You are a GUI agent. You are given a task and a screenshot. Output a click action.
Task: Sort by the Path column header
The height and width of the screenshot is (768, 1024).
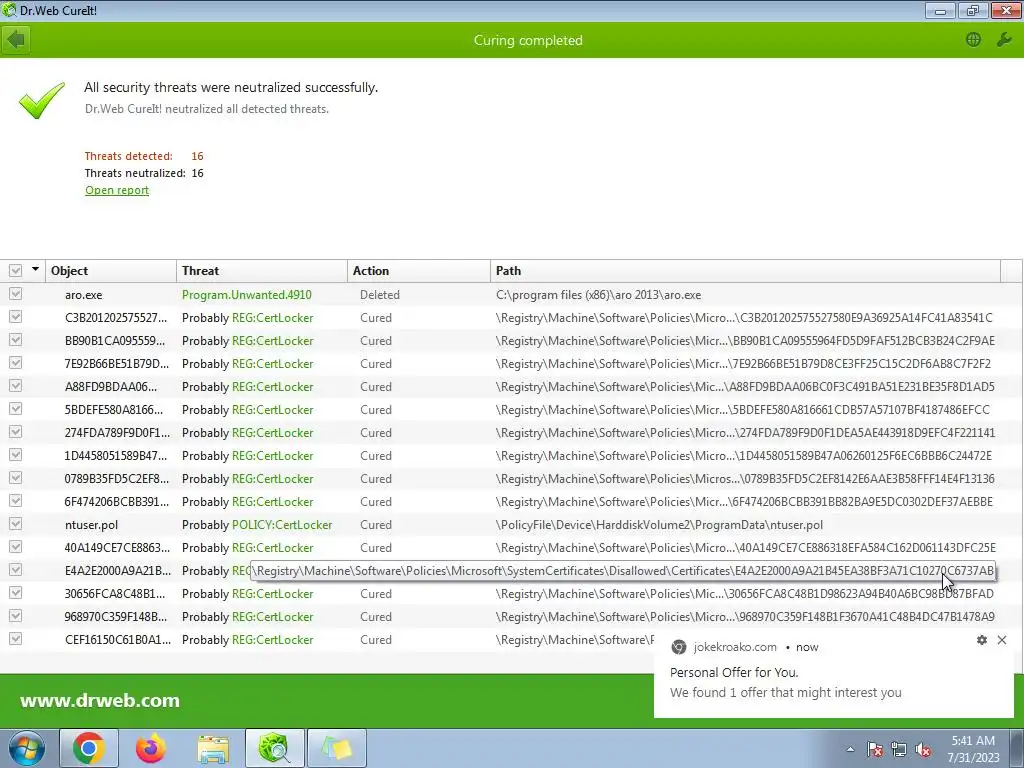[745, 270]
